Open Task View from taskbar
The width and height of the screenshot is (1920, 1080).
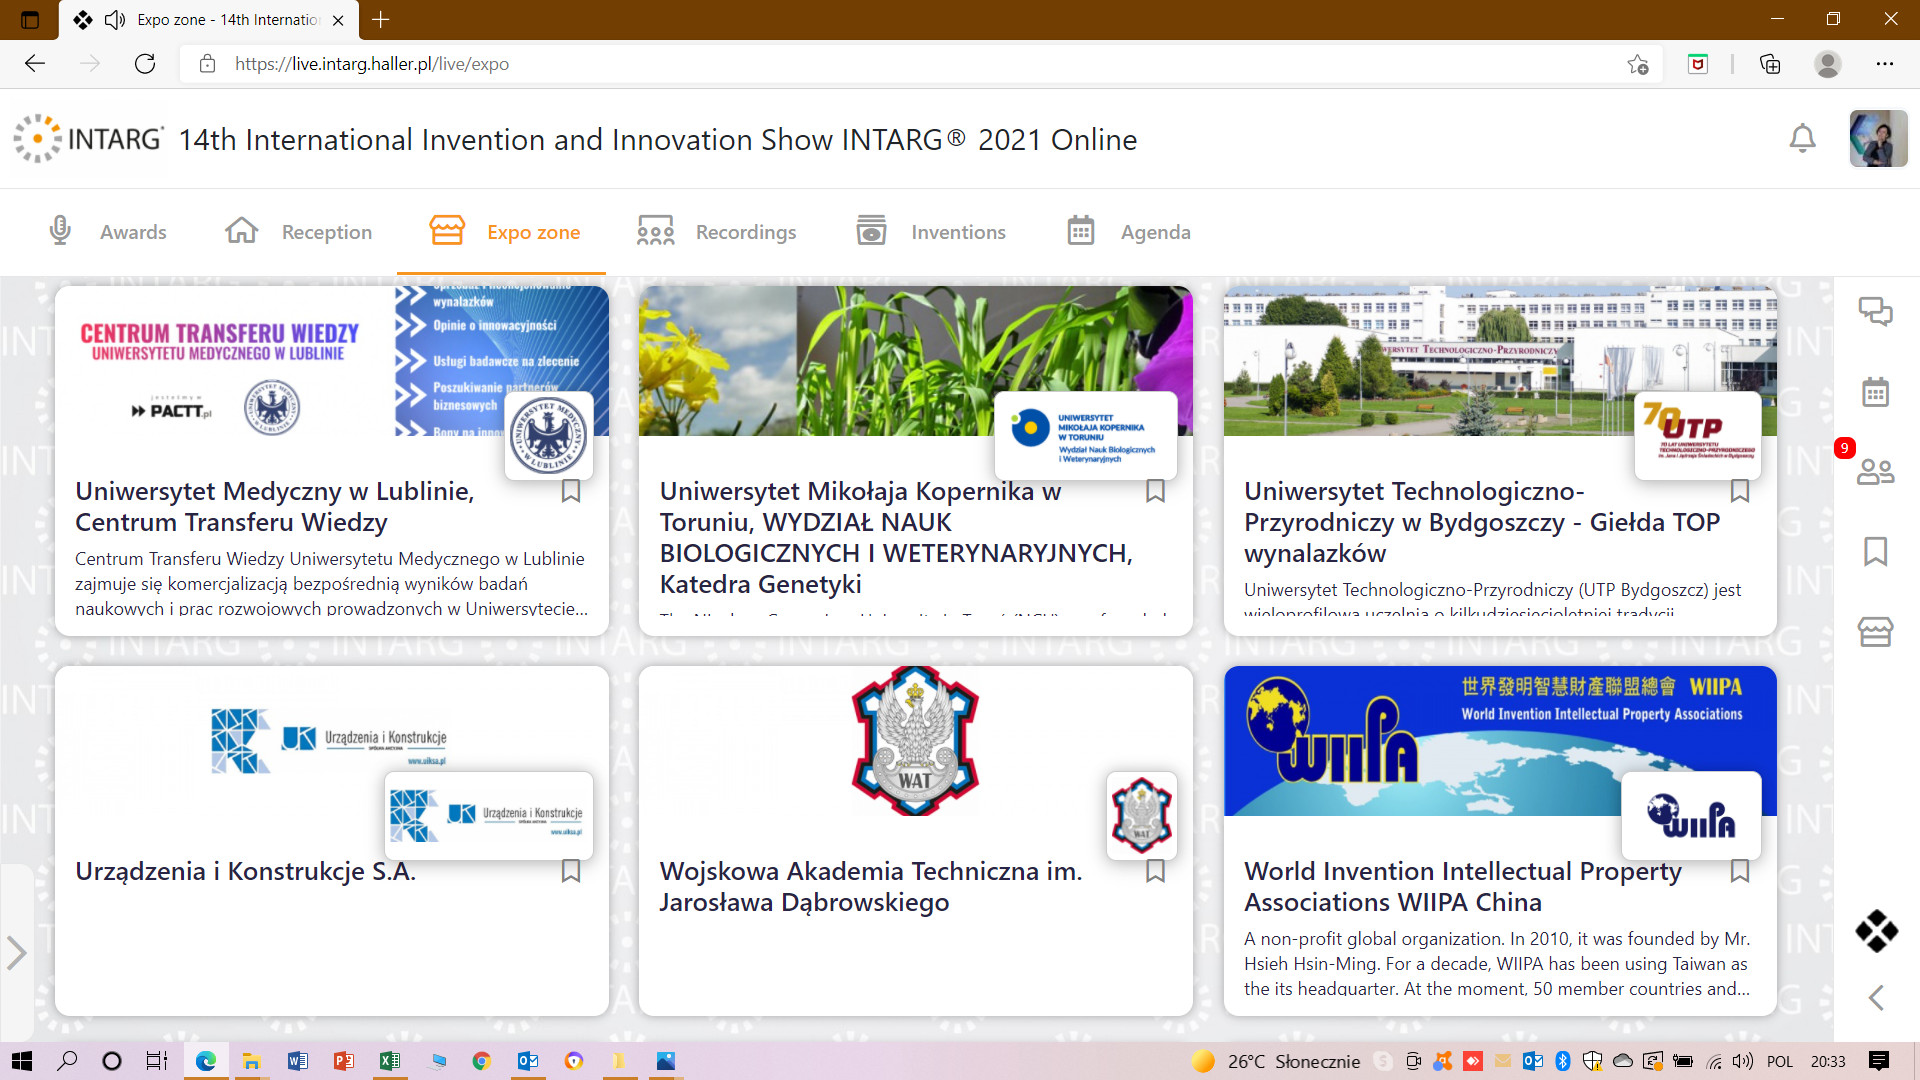(157, 1061)
